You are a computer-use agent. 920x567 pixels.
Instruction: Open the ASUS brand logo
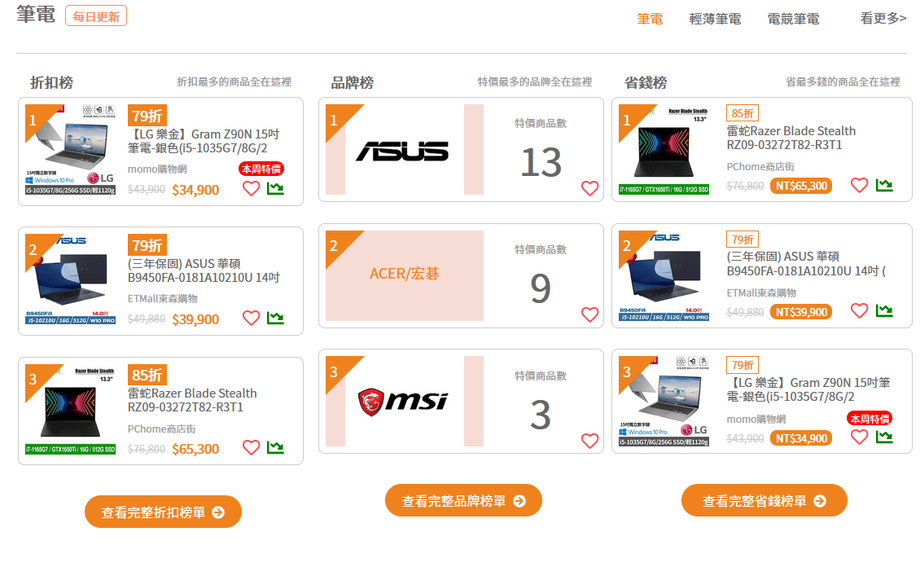(x=402, y=151)
